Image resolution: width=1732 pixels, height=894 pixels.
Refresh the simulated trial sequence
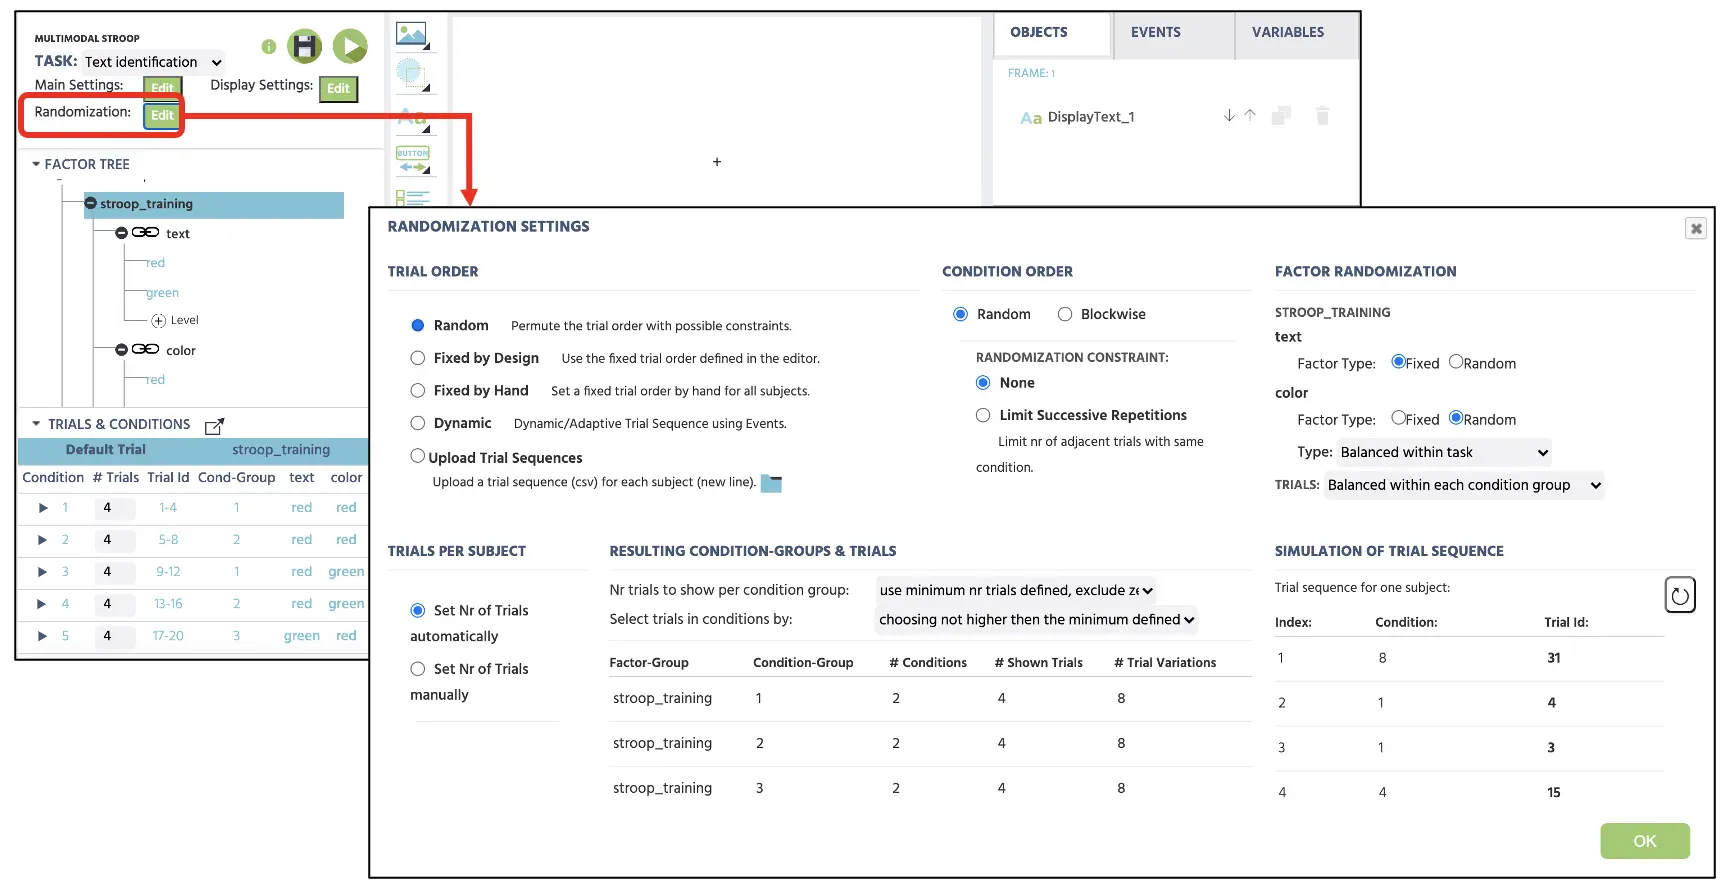(x=1680, y=595)
